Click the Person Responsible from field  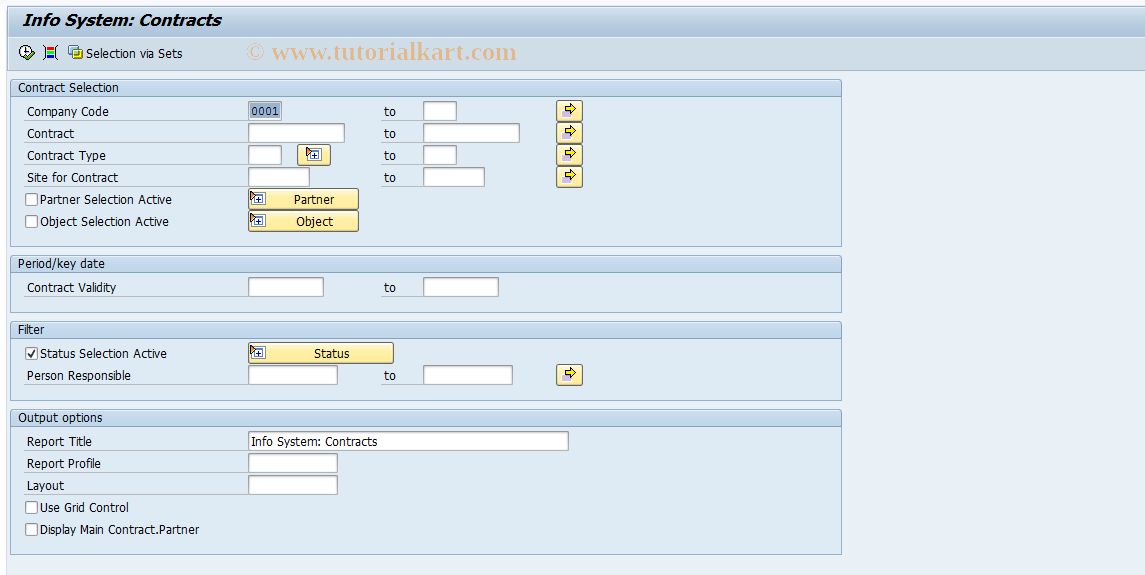[x=292, y=376]
